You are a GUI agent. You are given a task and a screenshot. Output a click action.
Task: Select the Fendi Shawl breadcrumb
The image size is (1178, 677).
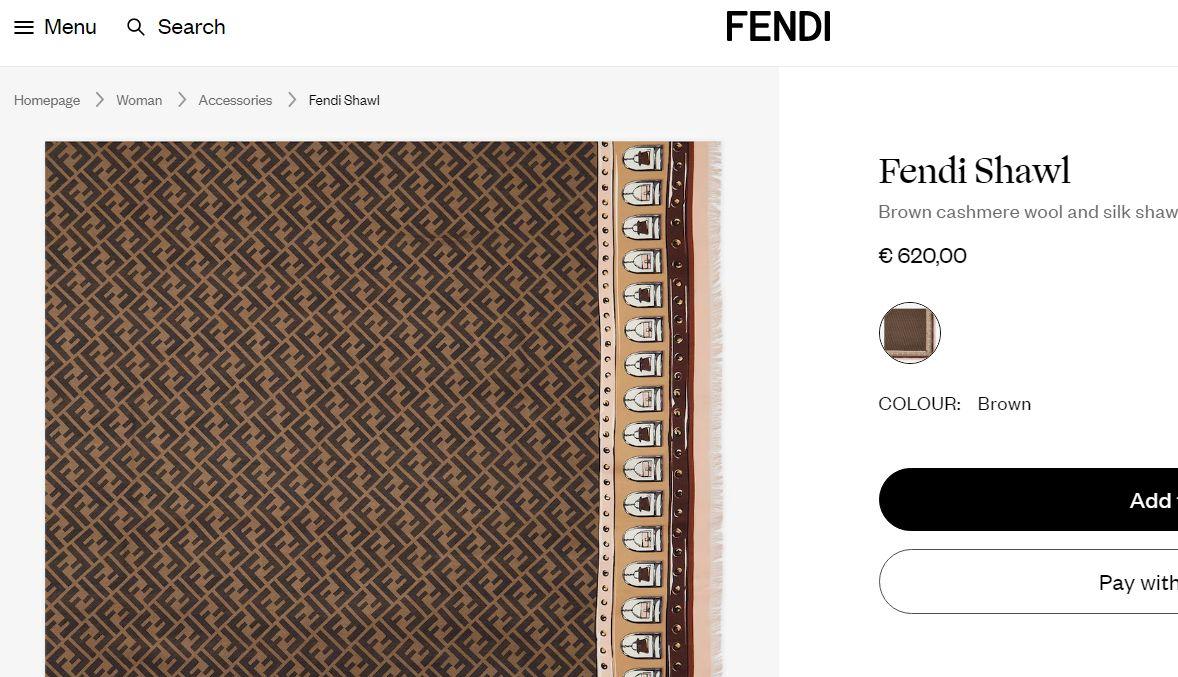[344, 100]
